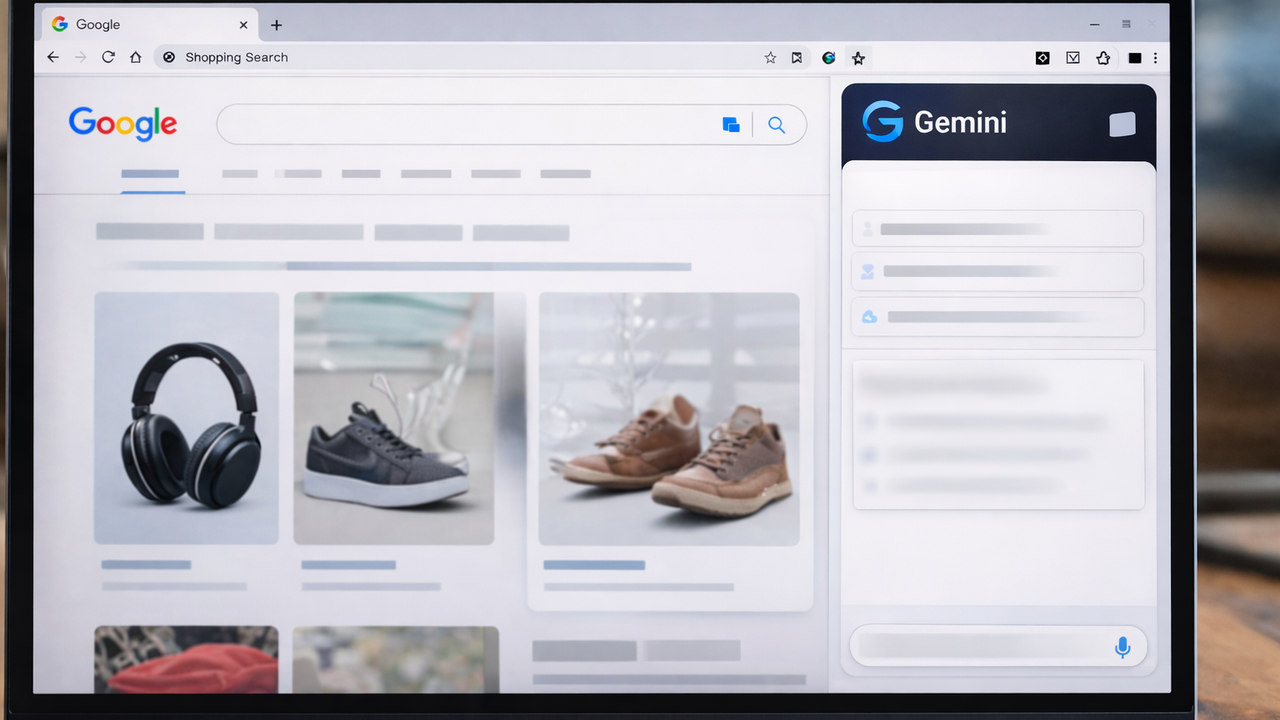This screenshot has width=1280, height=720.
Task: Open the brown suede shoes image
Action: point(669,418)
